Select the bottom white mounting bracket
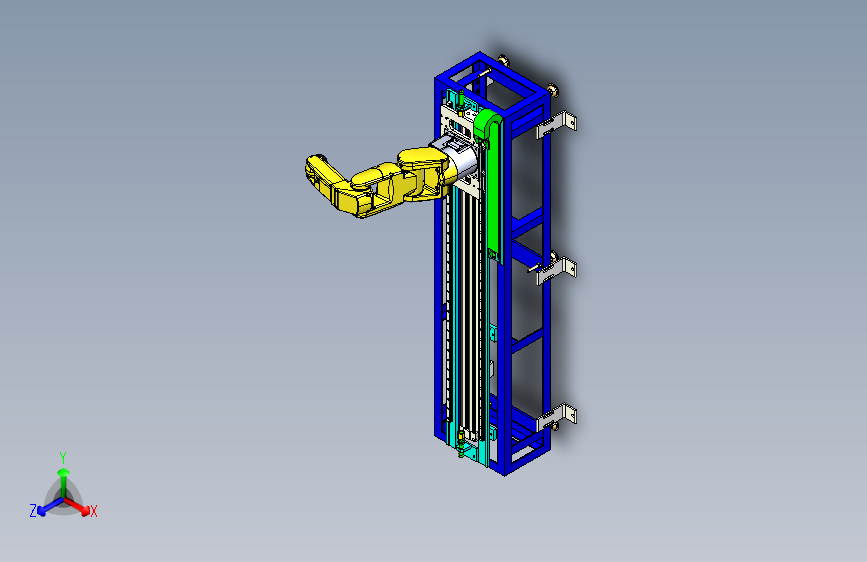 (557, 417)
